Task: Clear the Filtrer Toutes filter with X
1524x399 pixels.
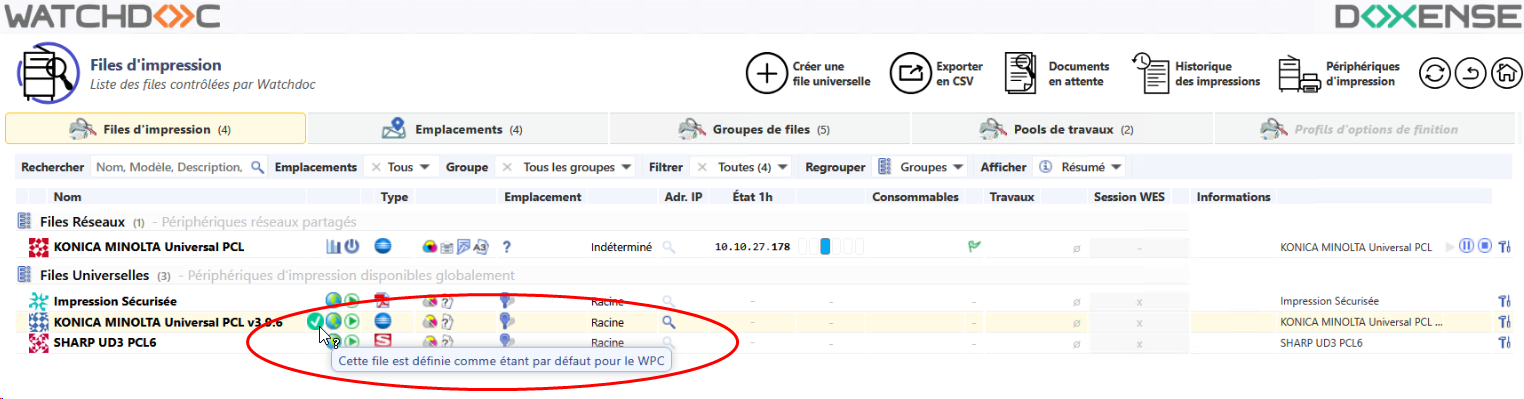Action: (703, 167)
